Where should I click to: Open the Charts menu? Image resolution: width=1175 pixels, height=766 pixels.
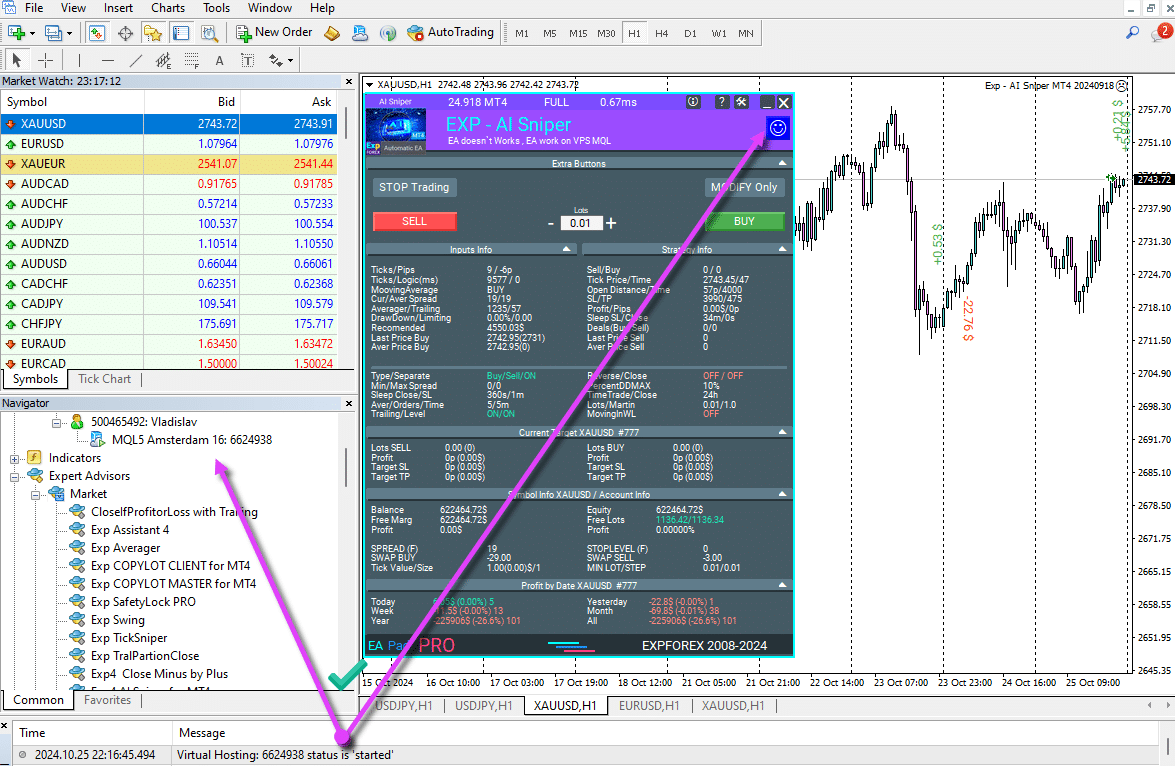(x=168, y=8)
